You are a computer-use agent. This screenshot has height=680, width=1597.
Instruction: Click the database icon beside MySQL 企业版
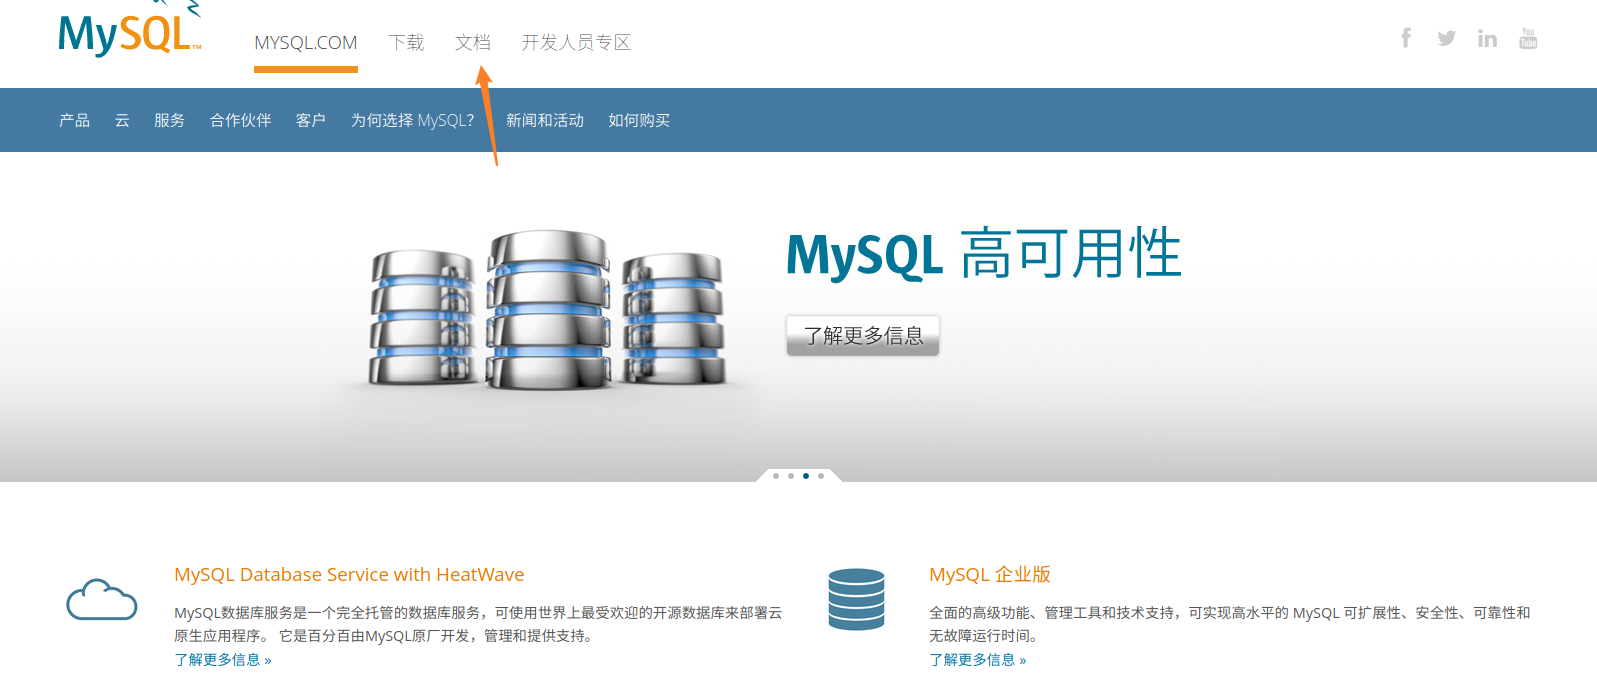pyautogui.click(x=857, y=599)
